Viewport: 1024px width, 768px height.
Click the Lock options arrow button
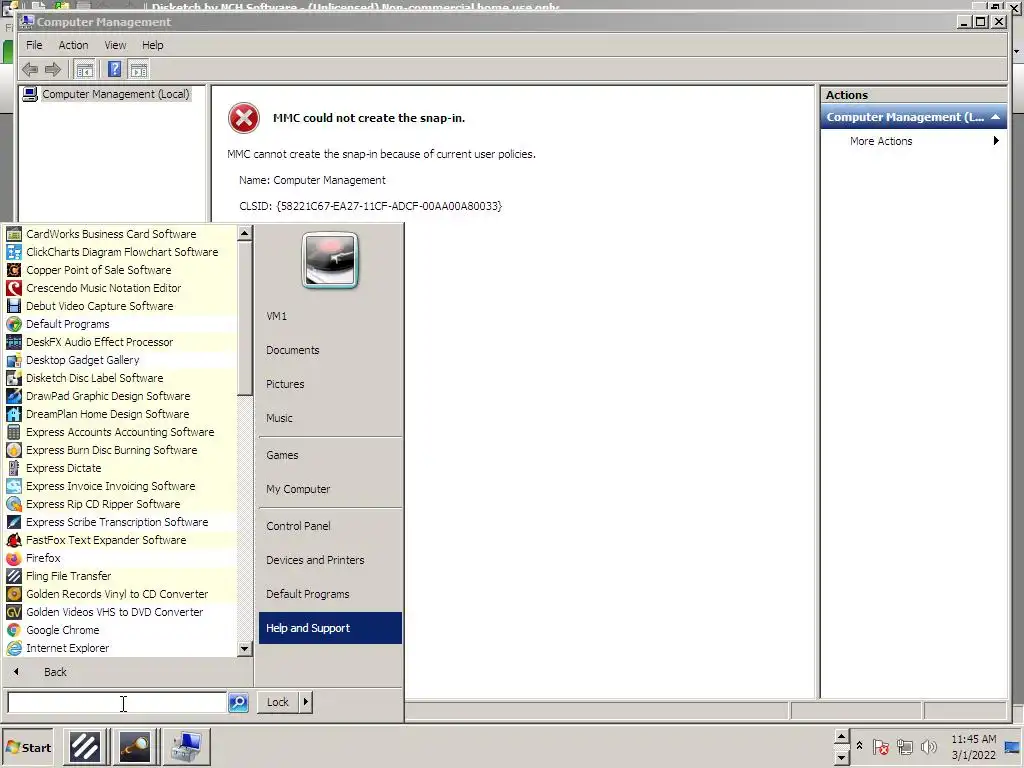(306, 702)
